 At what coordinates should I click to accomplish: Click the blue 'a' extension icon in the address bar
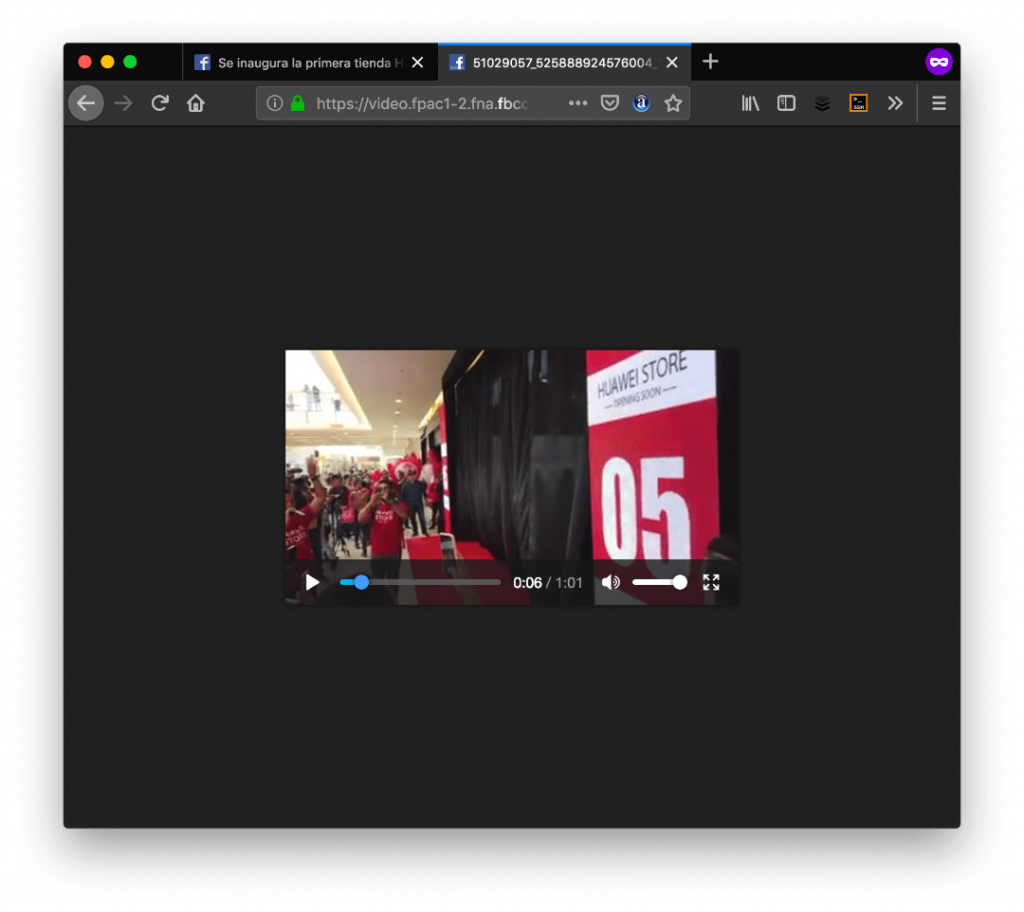[641, 103]
